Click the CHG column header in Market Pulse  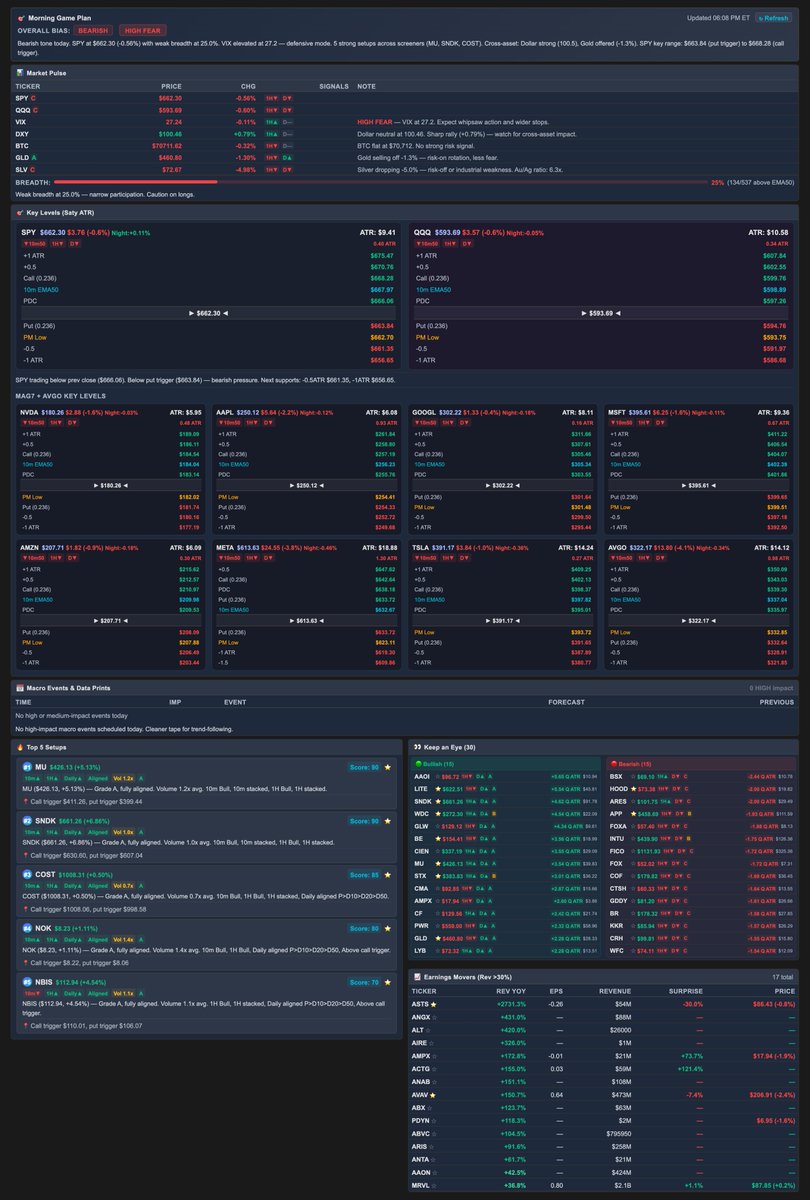tap(248, 87)
